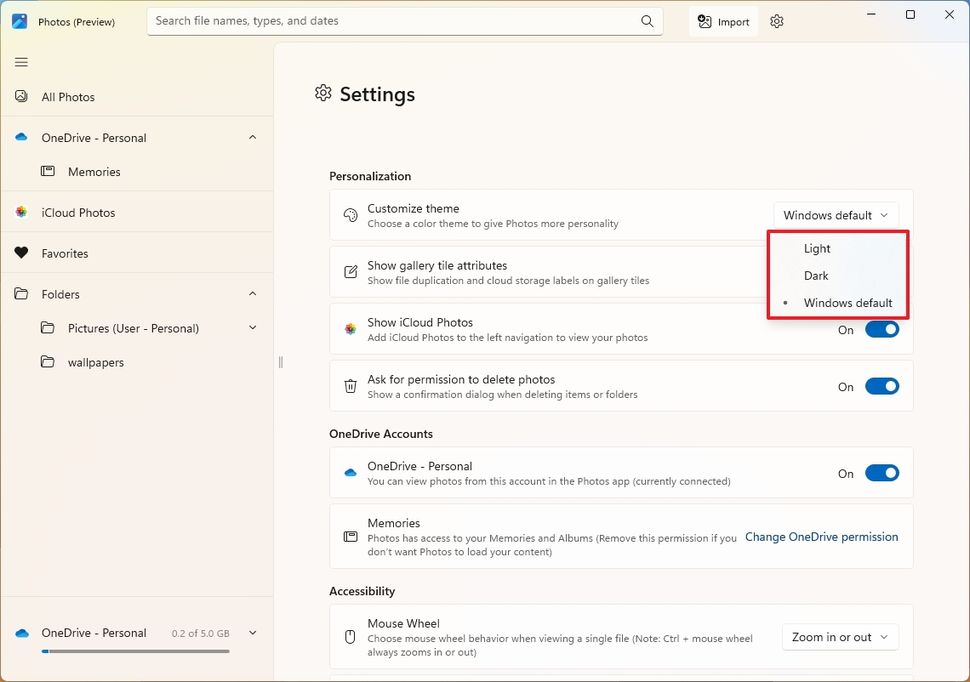The width and height of the screenshot is (970, 682).
Task: Click the Import button
Action: [723, 21]
